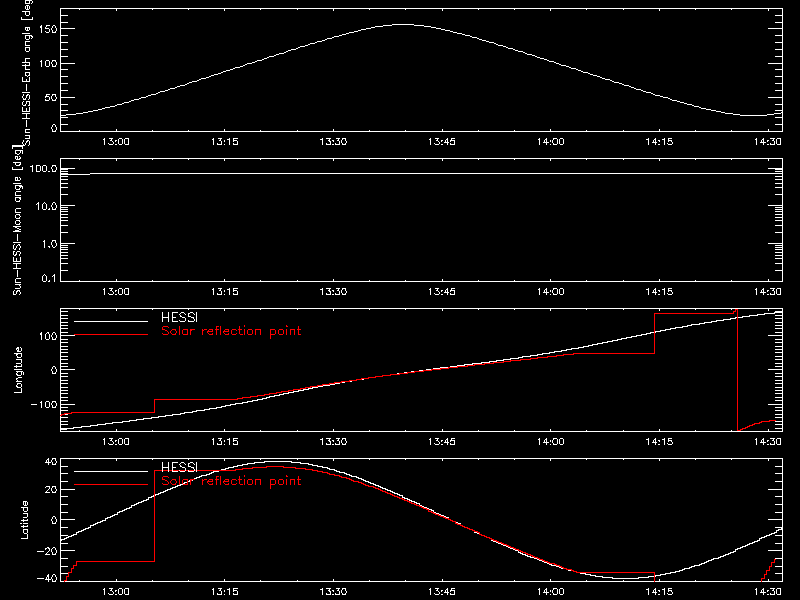
Task: Click the 150 tick on Earth angle plot
Action: click(x=49, y=29)
